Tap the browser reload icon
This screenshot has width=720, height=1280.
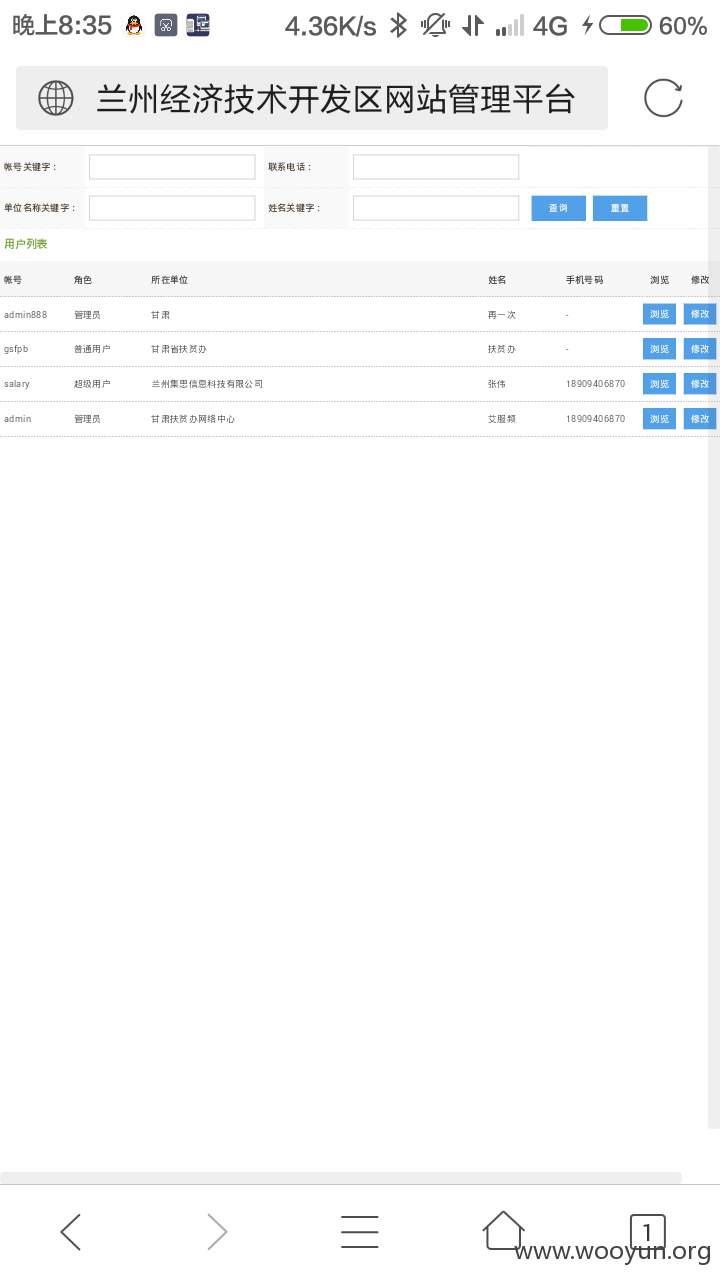[663, 98]
